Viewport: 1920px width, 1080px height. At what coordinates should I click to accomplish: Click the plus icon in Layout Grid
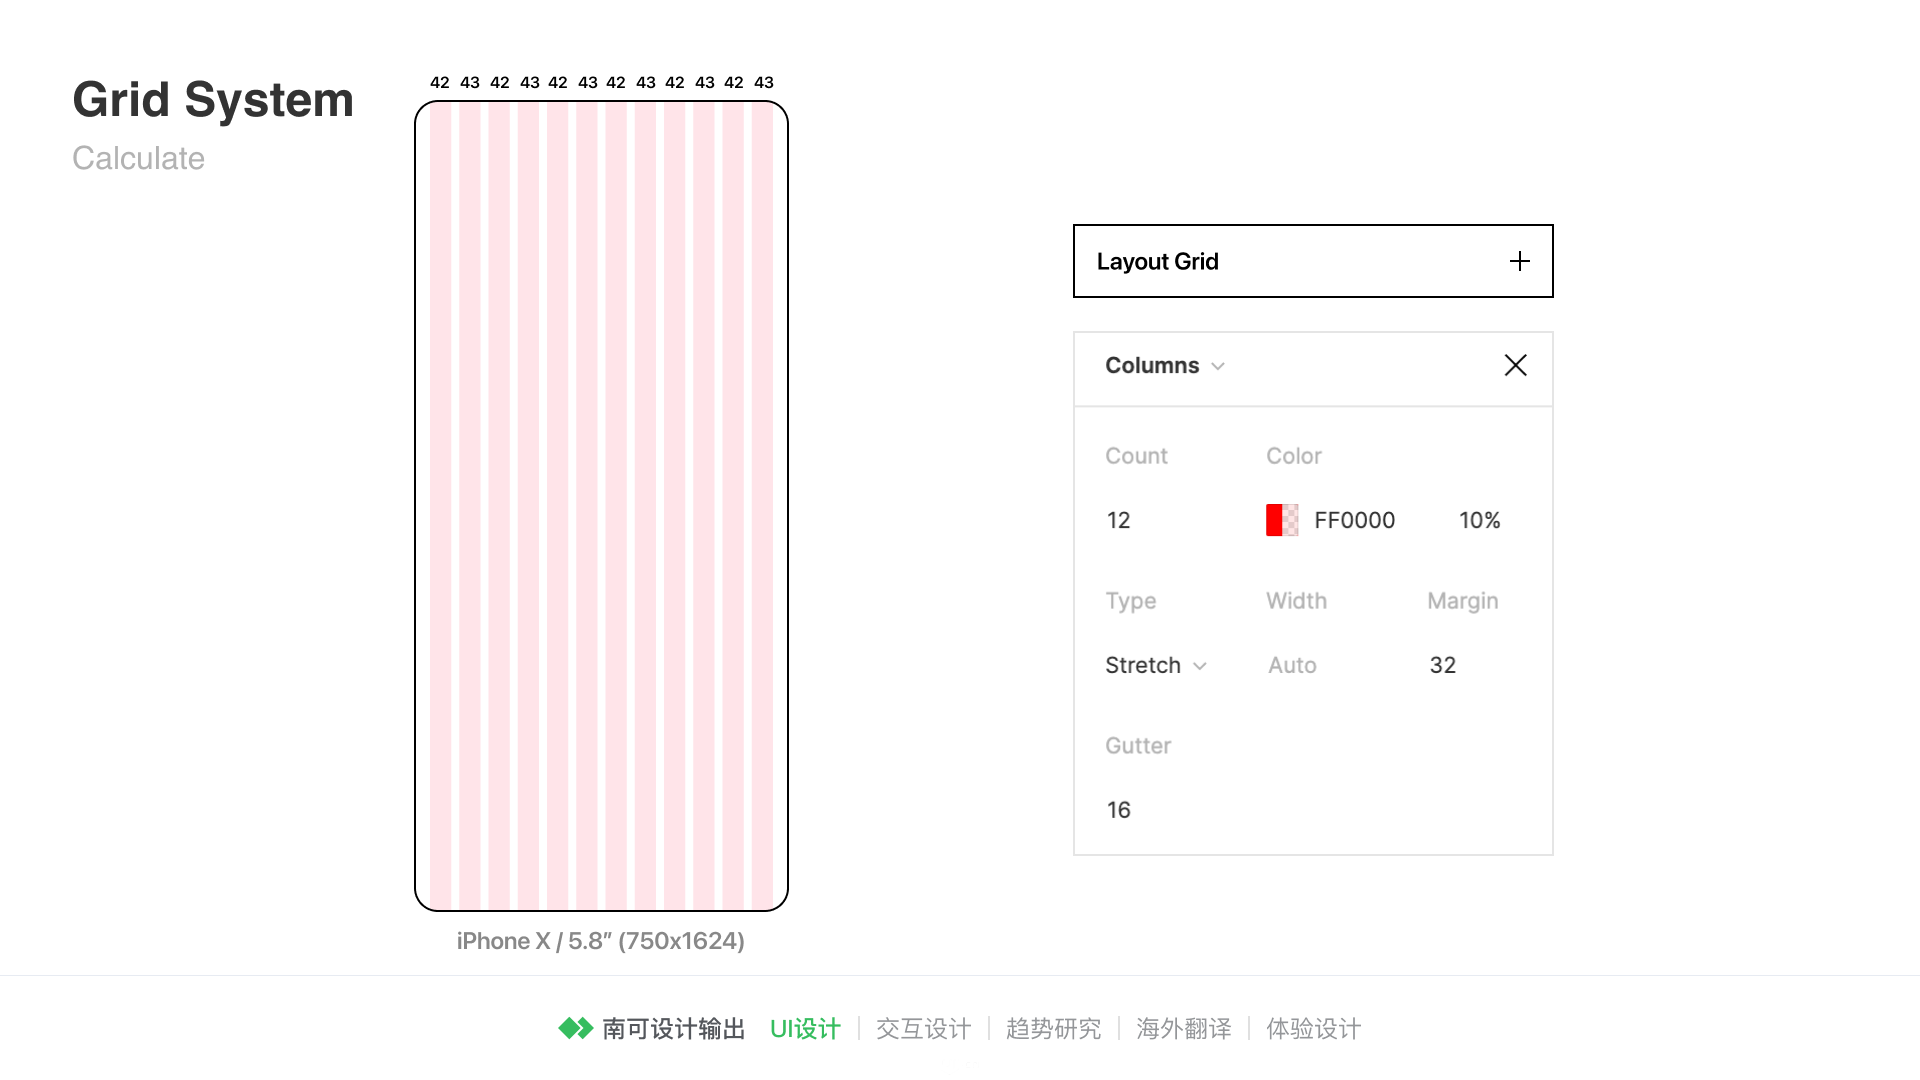click(1519, 262)
